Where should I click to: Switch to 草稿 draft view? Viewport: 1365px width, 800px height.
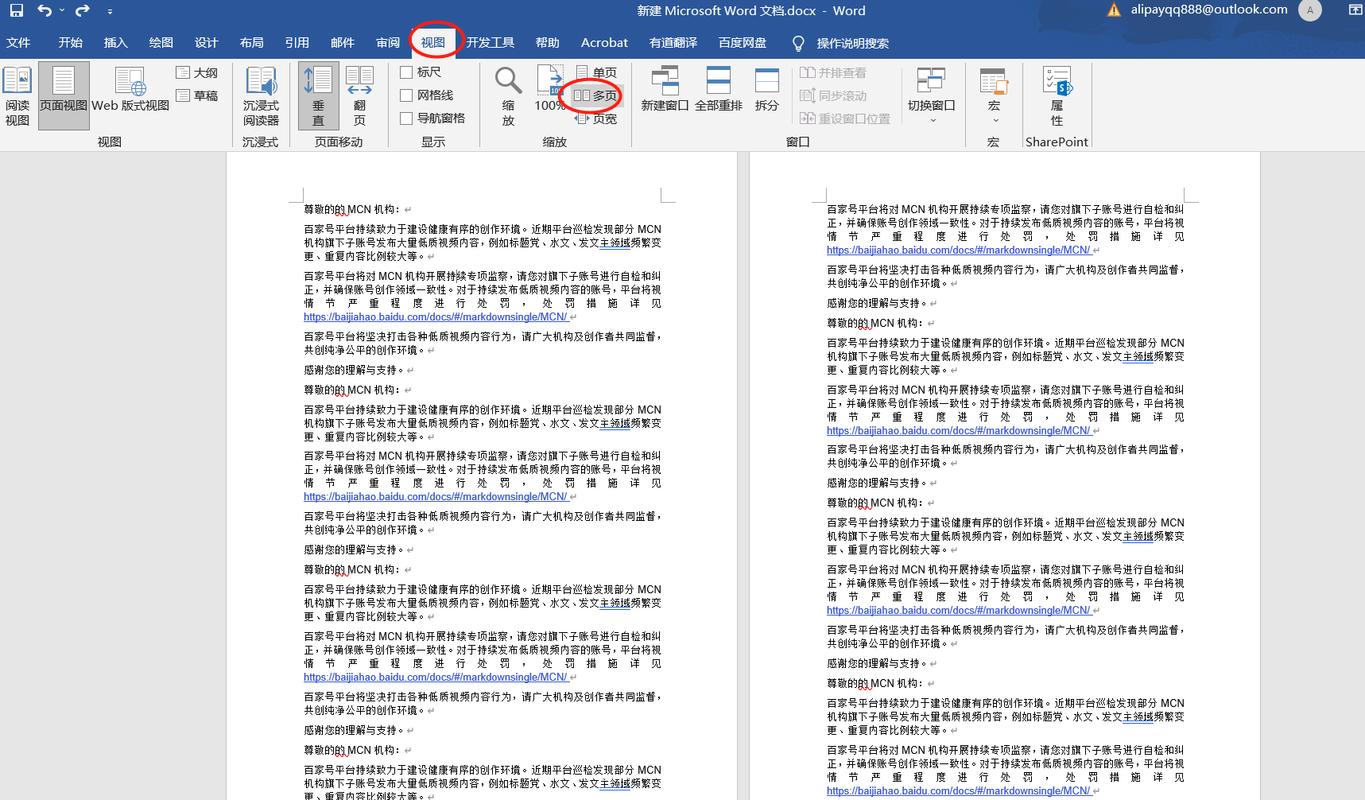[x=197, y=96]
